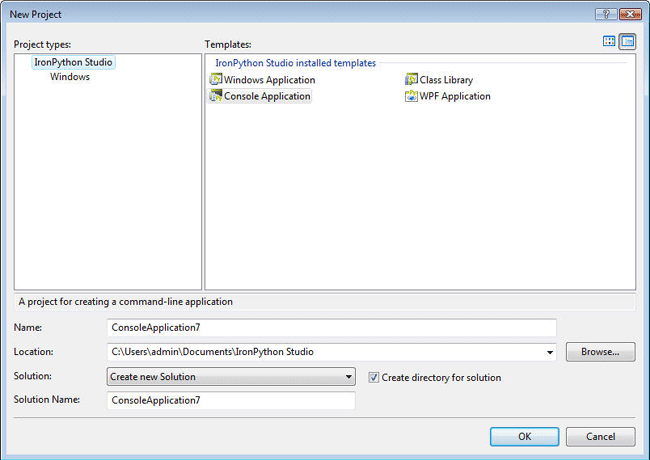Select Windows under IronPython Studio
This screenshot has height=460, width=650.
click(70, 77)
